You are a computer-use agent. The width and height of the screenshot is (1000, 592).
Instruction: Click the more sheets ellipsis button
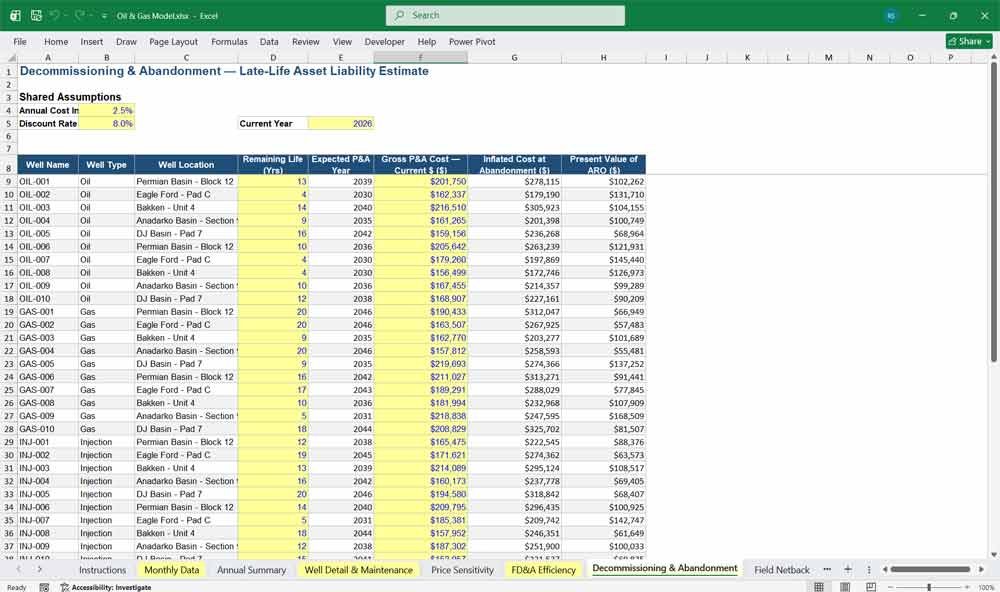tap(827, 569)
